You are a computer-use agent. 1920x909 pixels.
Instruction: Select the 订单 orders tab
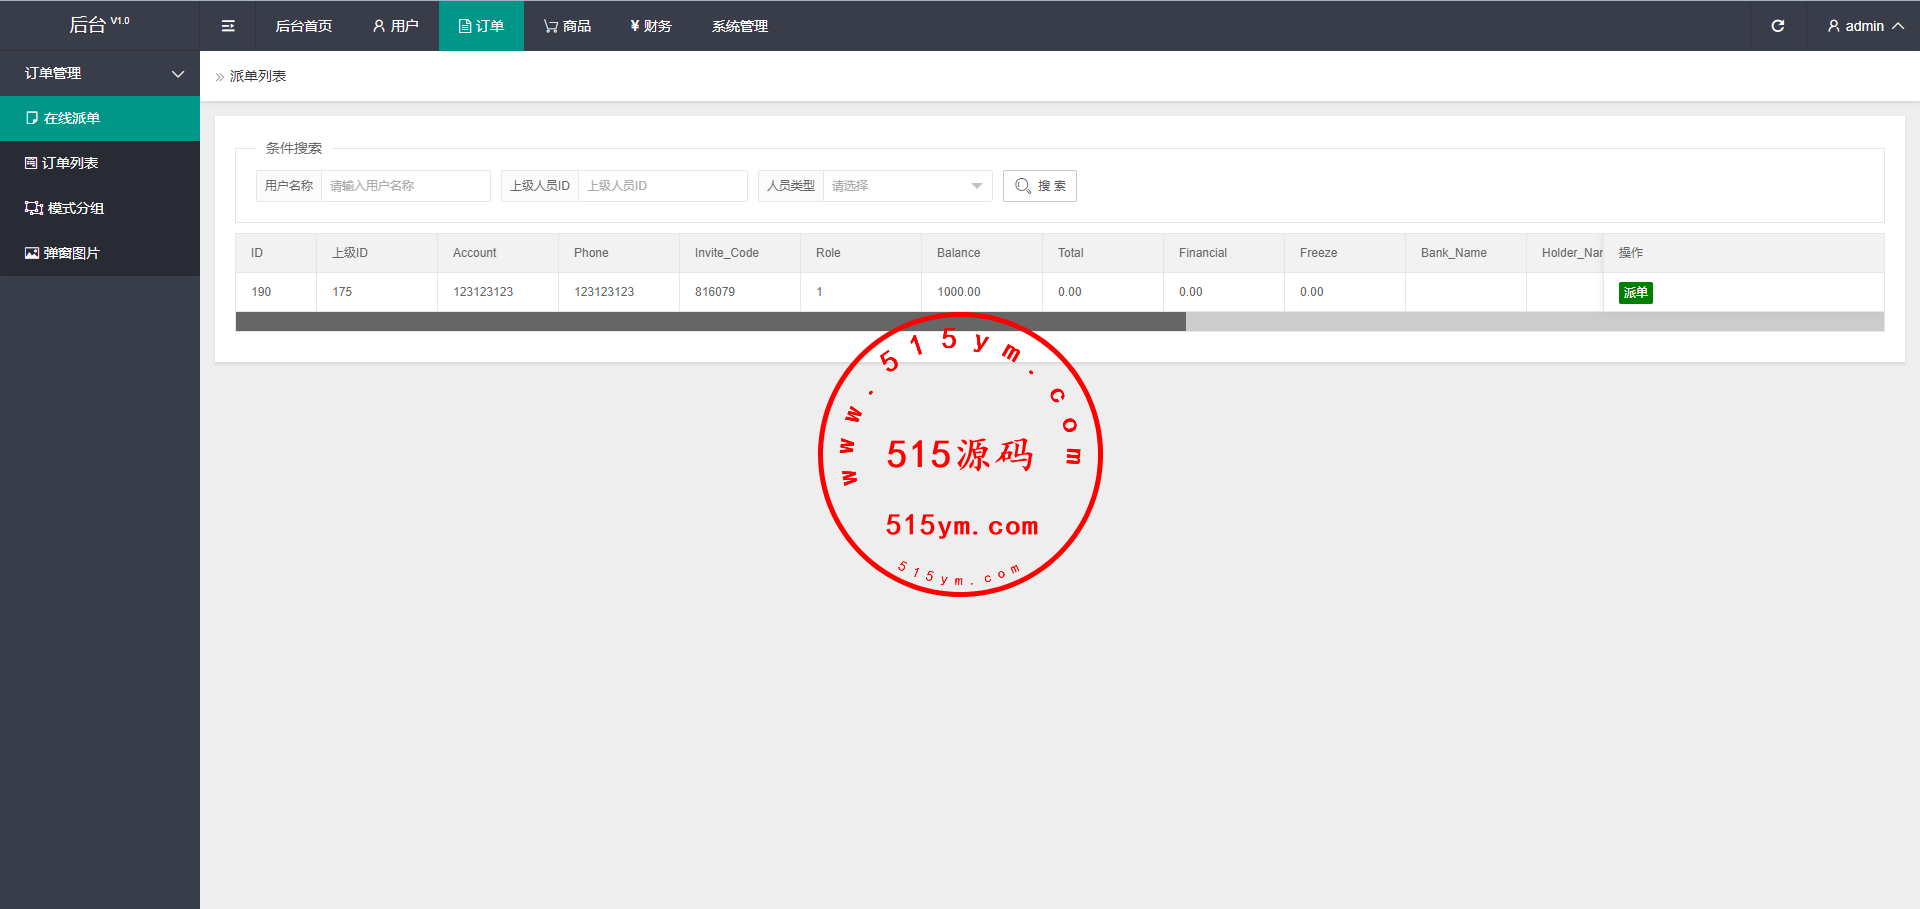[x=481, y=26]
